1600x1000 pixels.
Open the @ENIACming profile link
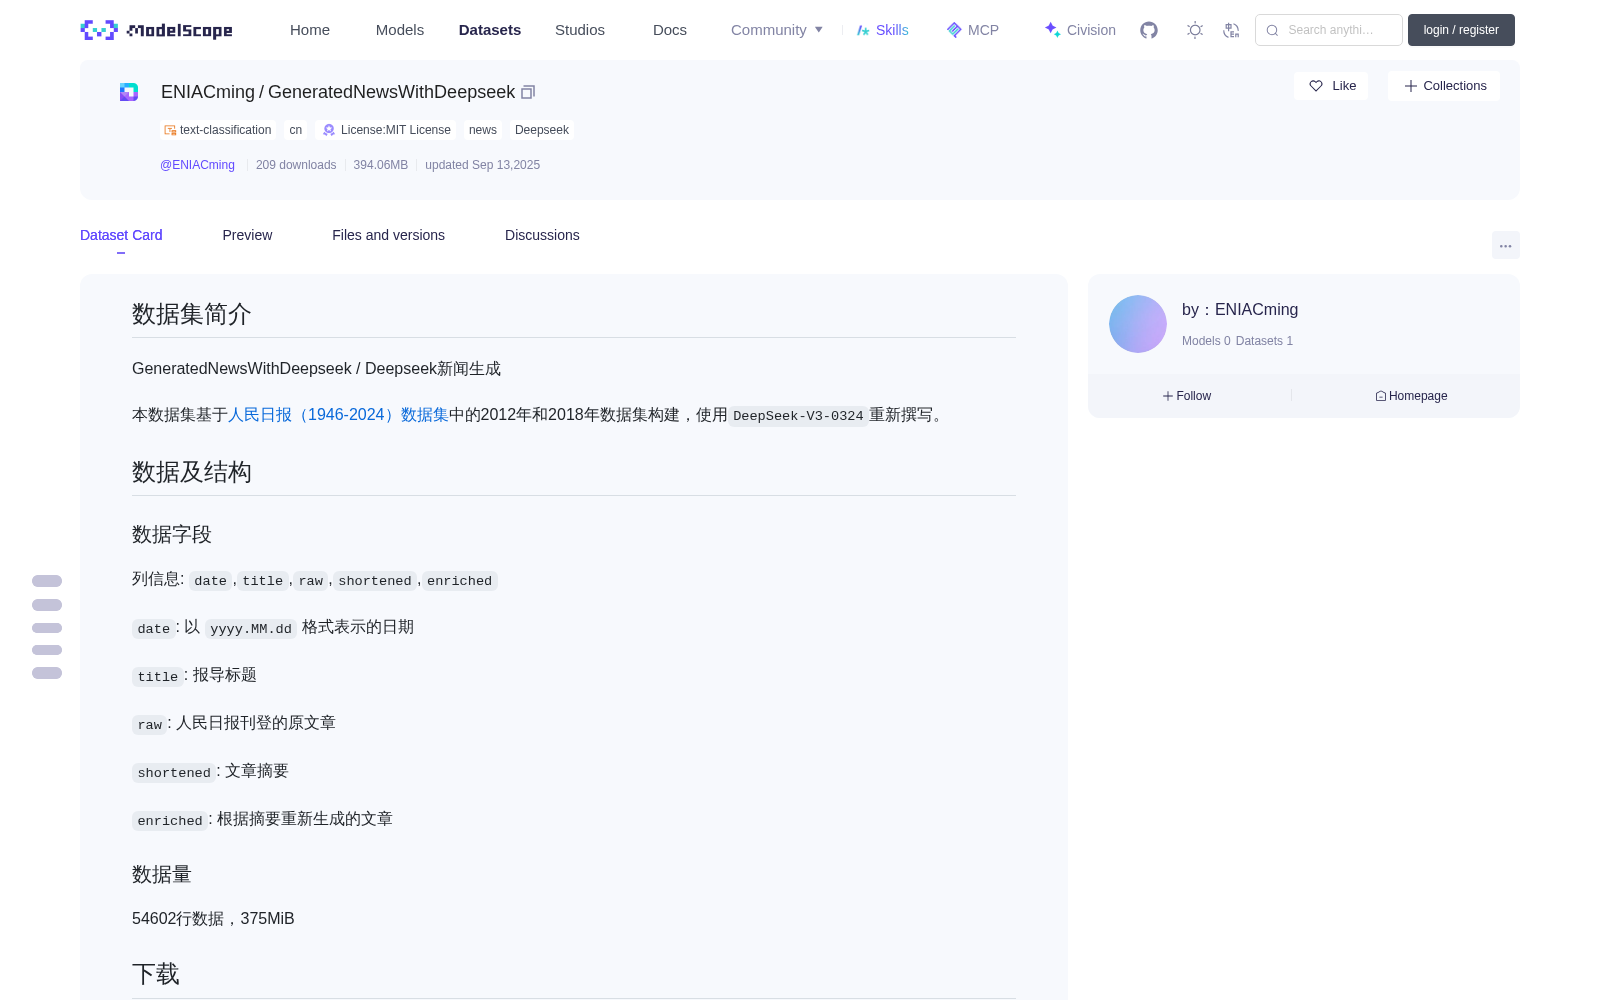pyautogui.click(x=197, y=165)
